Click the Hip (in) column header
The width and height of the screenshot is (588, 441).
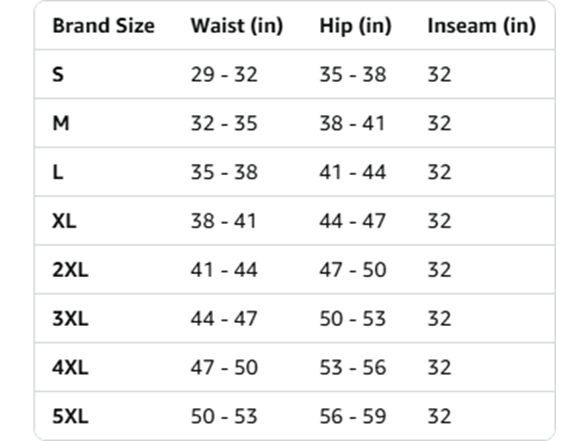click(x=355, y=26)
